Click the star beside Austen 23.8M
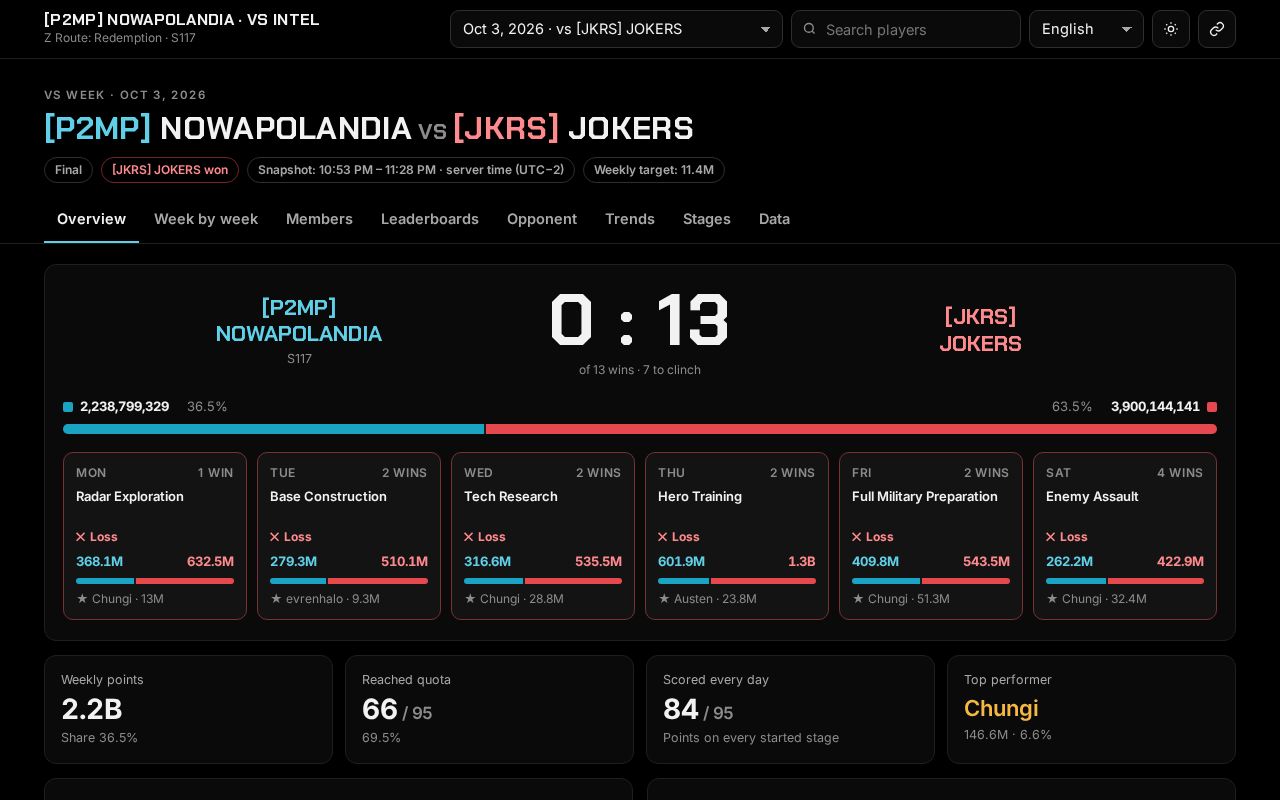The width and height of the screenshot is (1280, 800). point(664,599)
